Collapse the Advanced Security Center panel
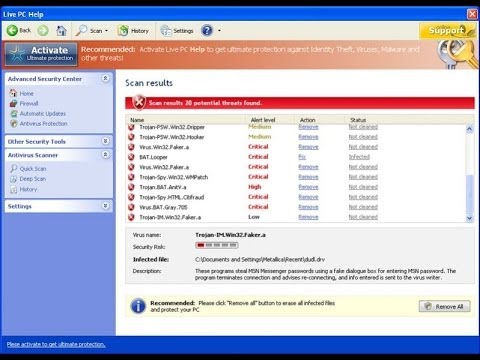 pyautogui.click(x=105, y=78)
